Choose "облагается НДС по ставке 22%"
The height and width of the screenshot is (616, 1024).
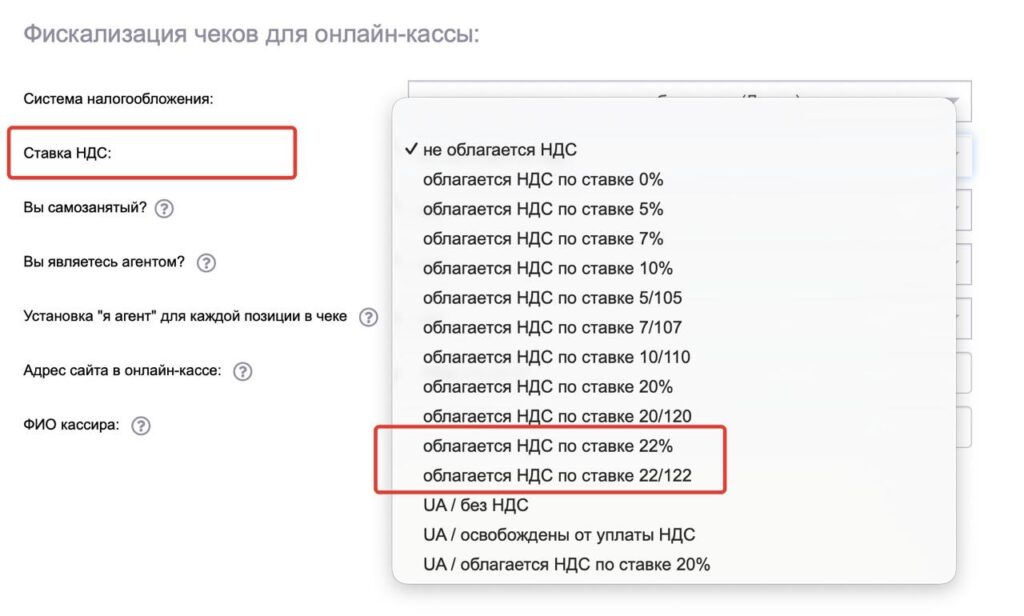tap(547, 446)
